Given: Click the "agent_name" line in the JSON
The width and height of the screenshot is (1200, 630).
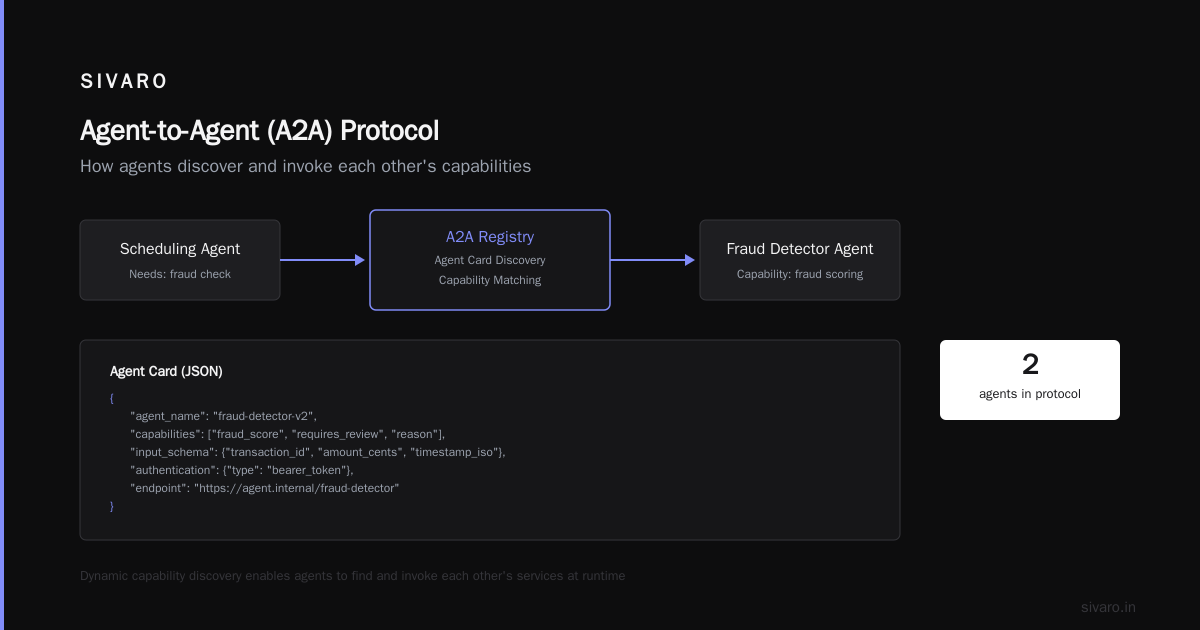Looking at the screenshot, I should coord(223,416).
